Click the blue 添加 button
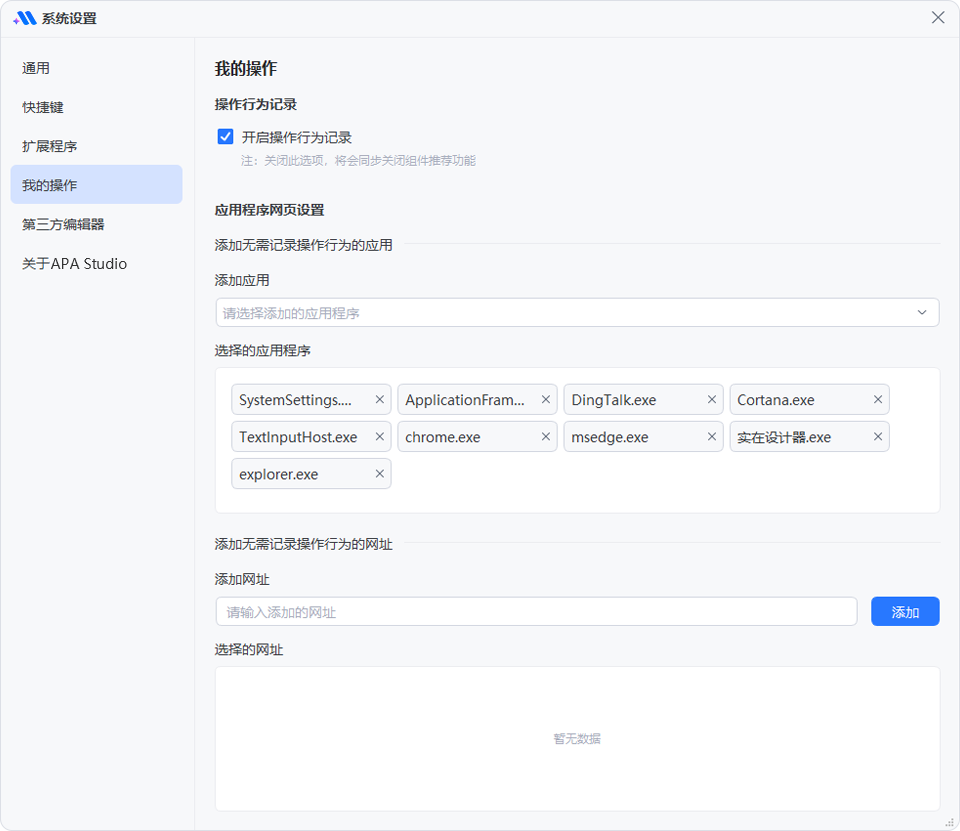 (905, 612)
